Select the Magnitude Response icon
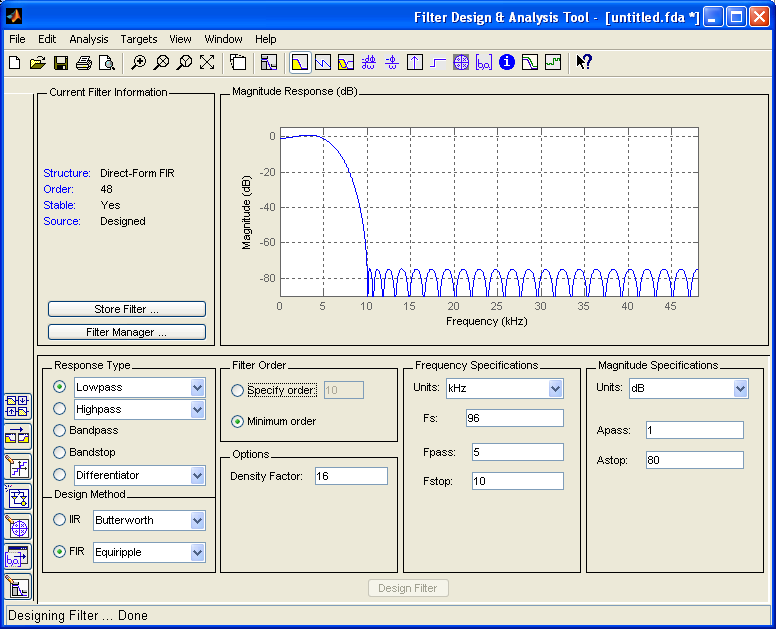Image resolution: width=776 pixels, height=629 pixels. tap(300, 62)
